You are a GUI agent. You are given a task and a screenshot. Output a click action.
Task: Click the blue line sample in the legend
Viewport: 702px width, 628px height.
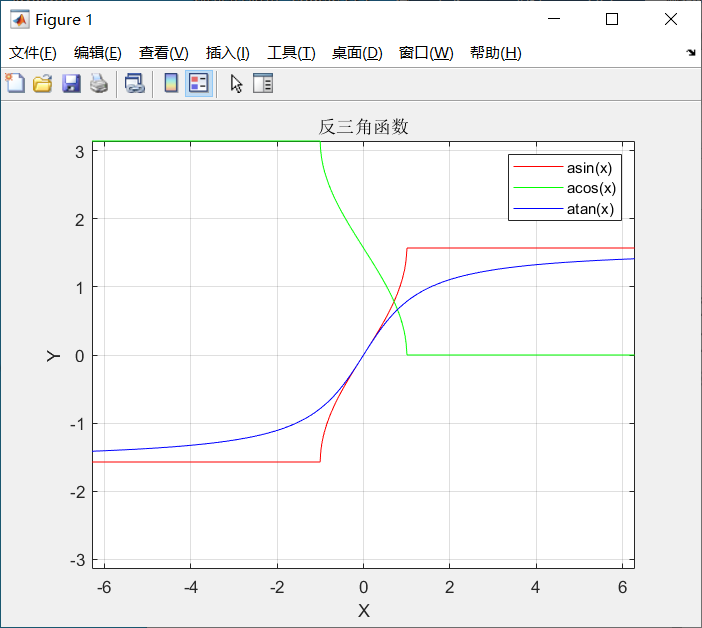[x=538, y=208]
